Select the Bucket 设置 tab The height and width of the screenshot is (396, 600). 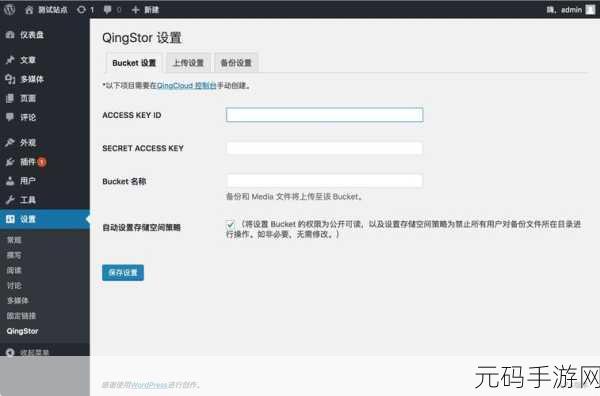coord(134,63)
